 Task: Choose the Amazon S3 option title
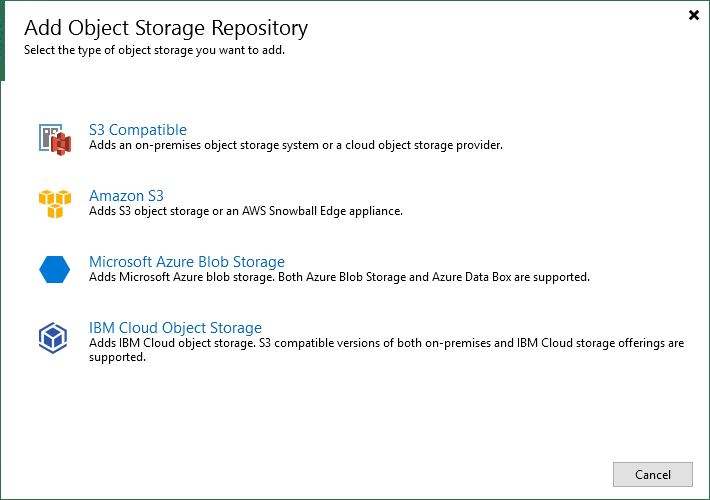126,196
